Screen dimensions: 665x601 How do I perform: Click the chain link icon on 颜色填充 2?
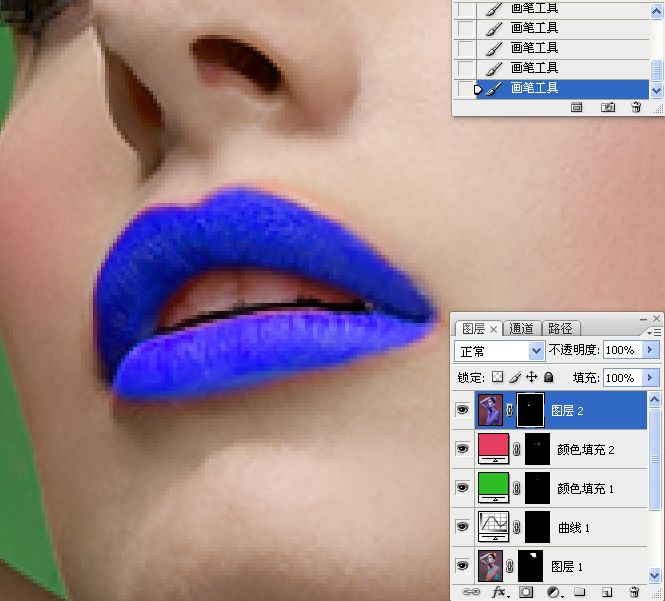[517, 449]
